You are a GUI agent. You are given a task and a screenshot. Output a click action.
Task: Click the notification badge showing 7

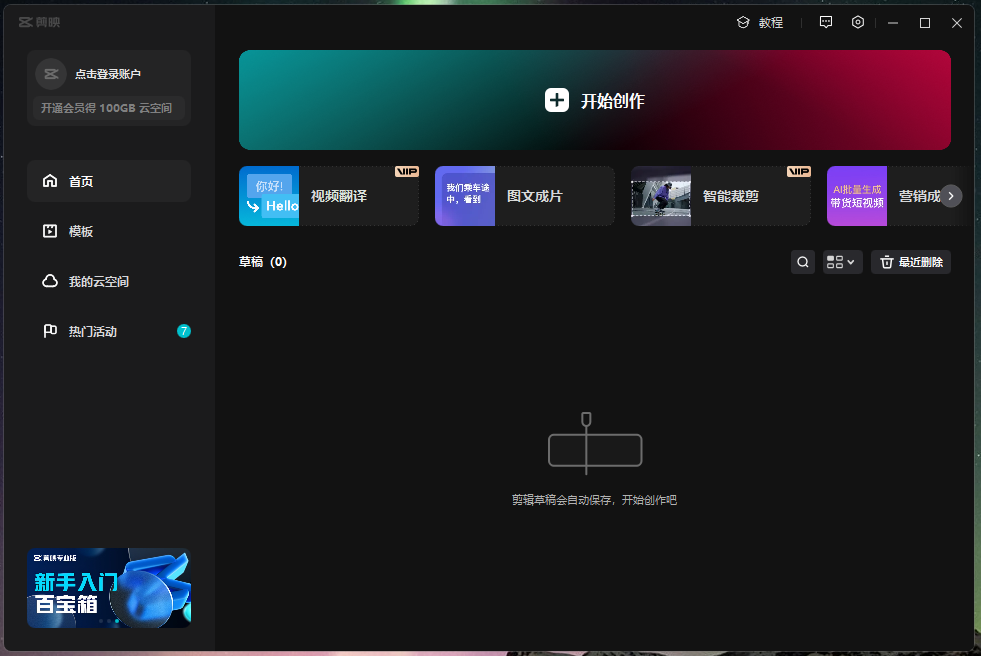pyautogui.click(x=183, y=331)
